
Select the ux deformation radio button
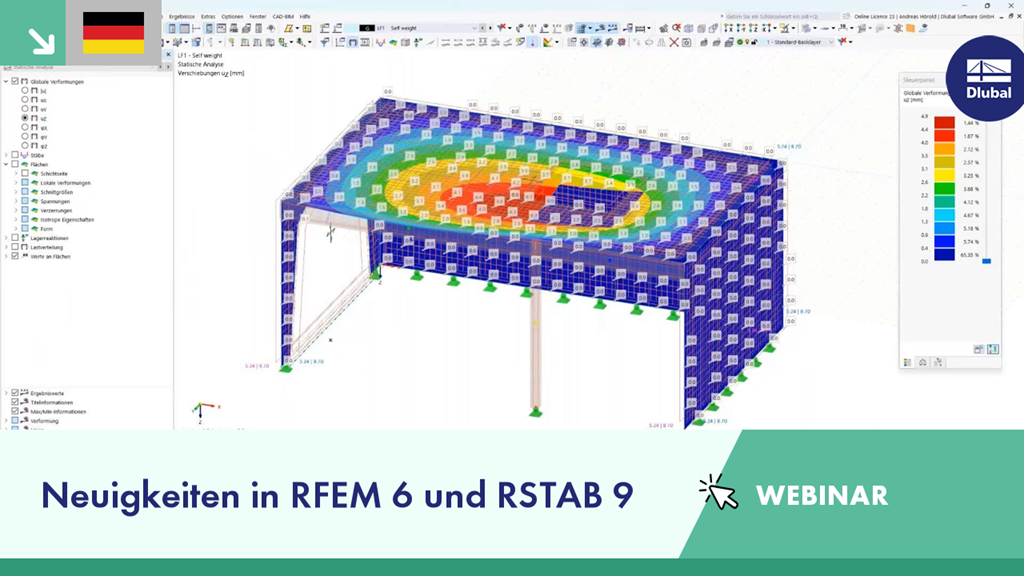[x=25, y=100]
